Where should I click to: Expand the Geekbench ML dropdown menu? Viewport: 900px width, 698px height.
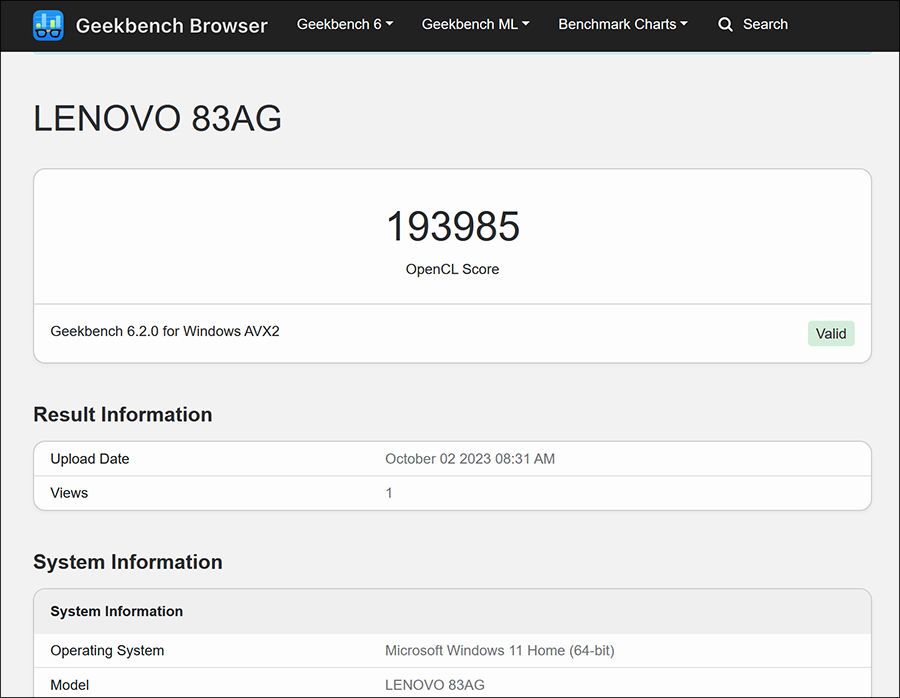click(475, 24)
